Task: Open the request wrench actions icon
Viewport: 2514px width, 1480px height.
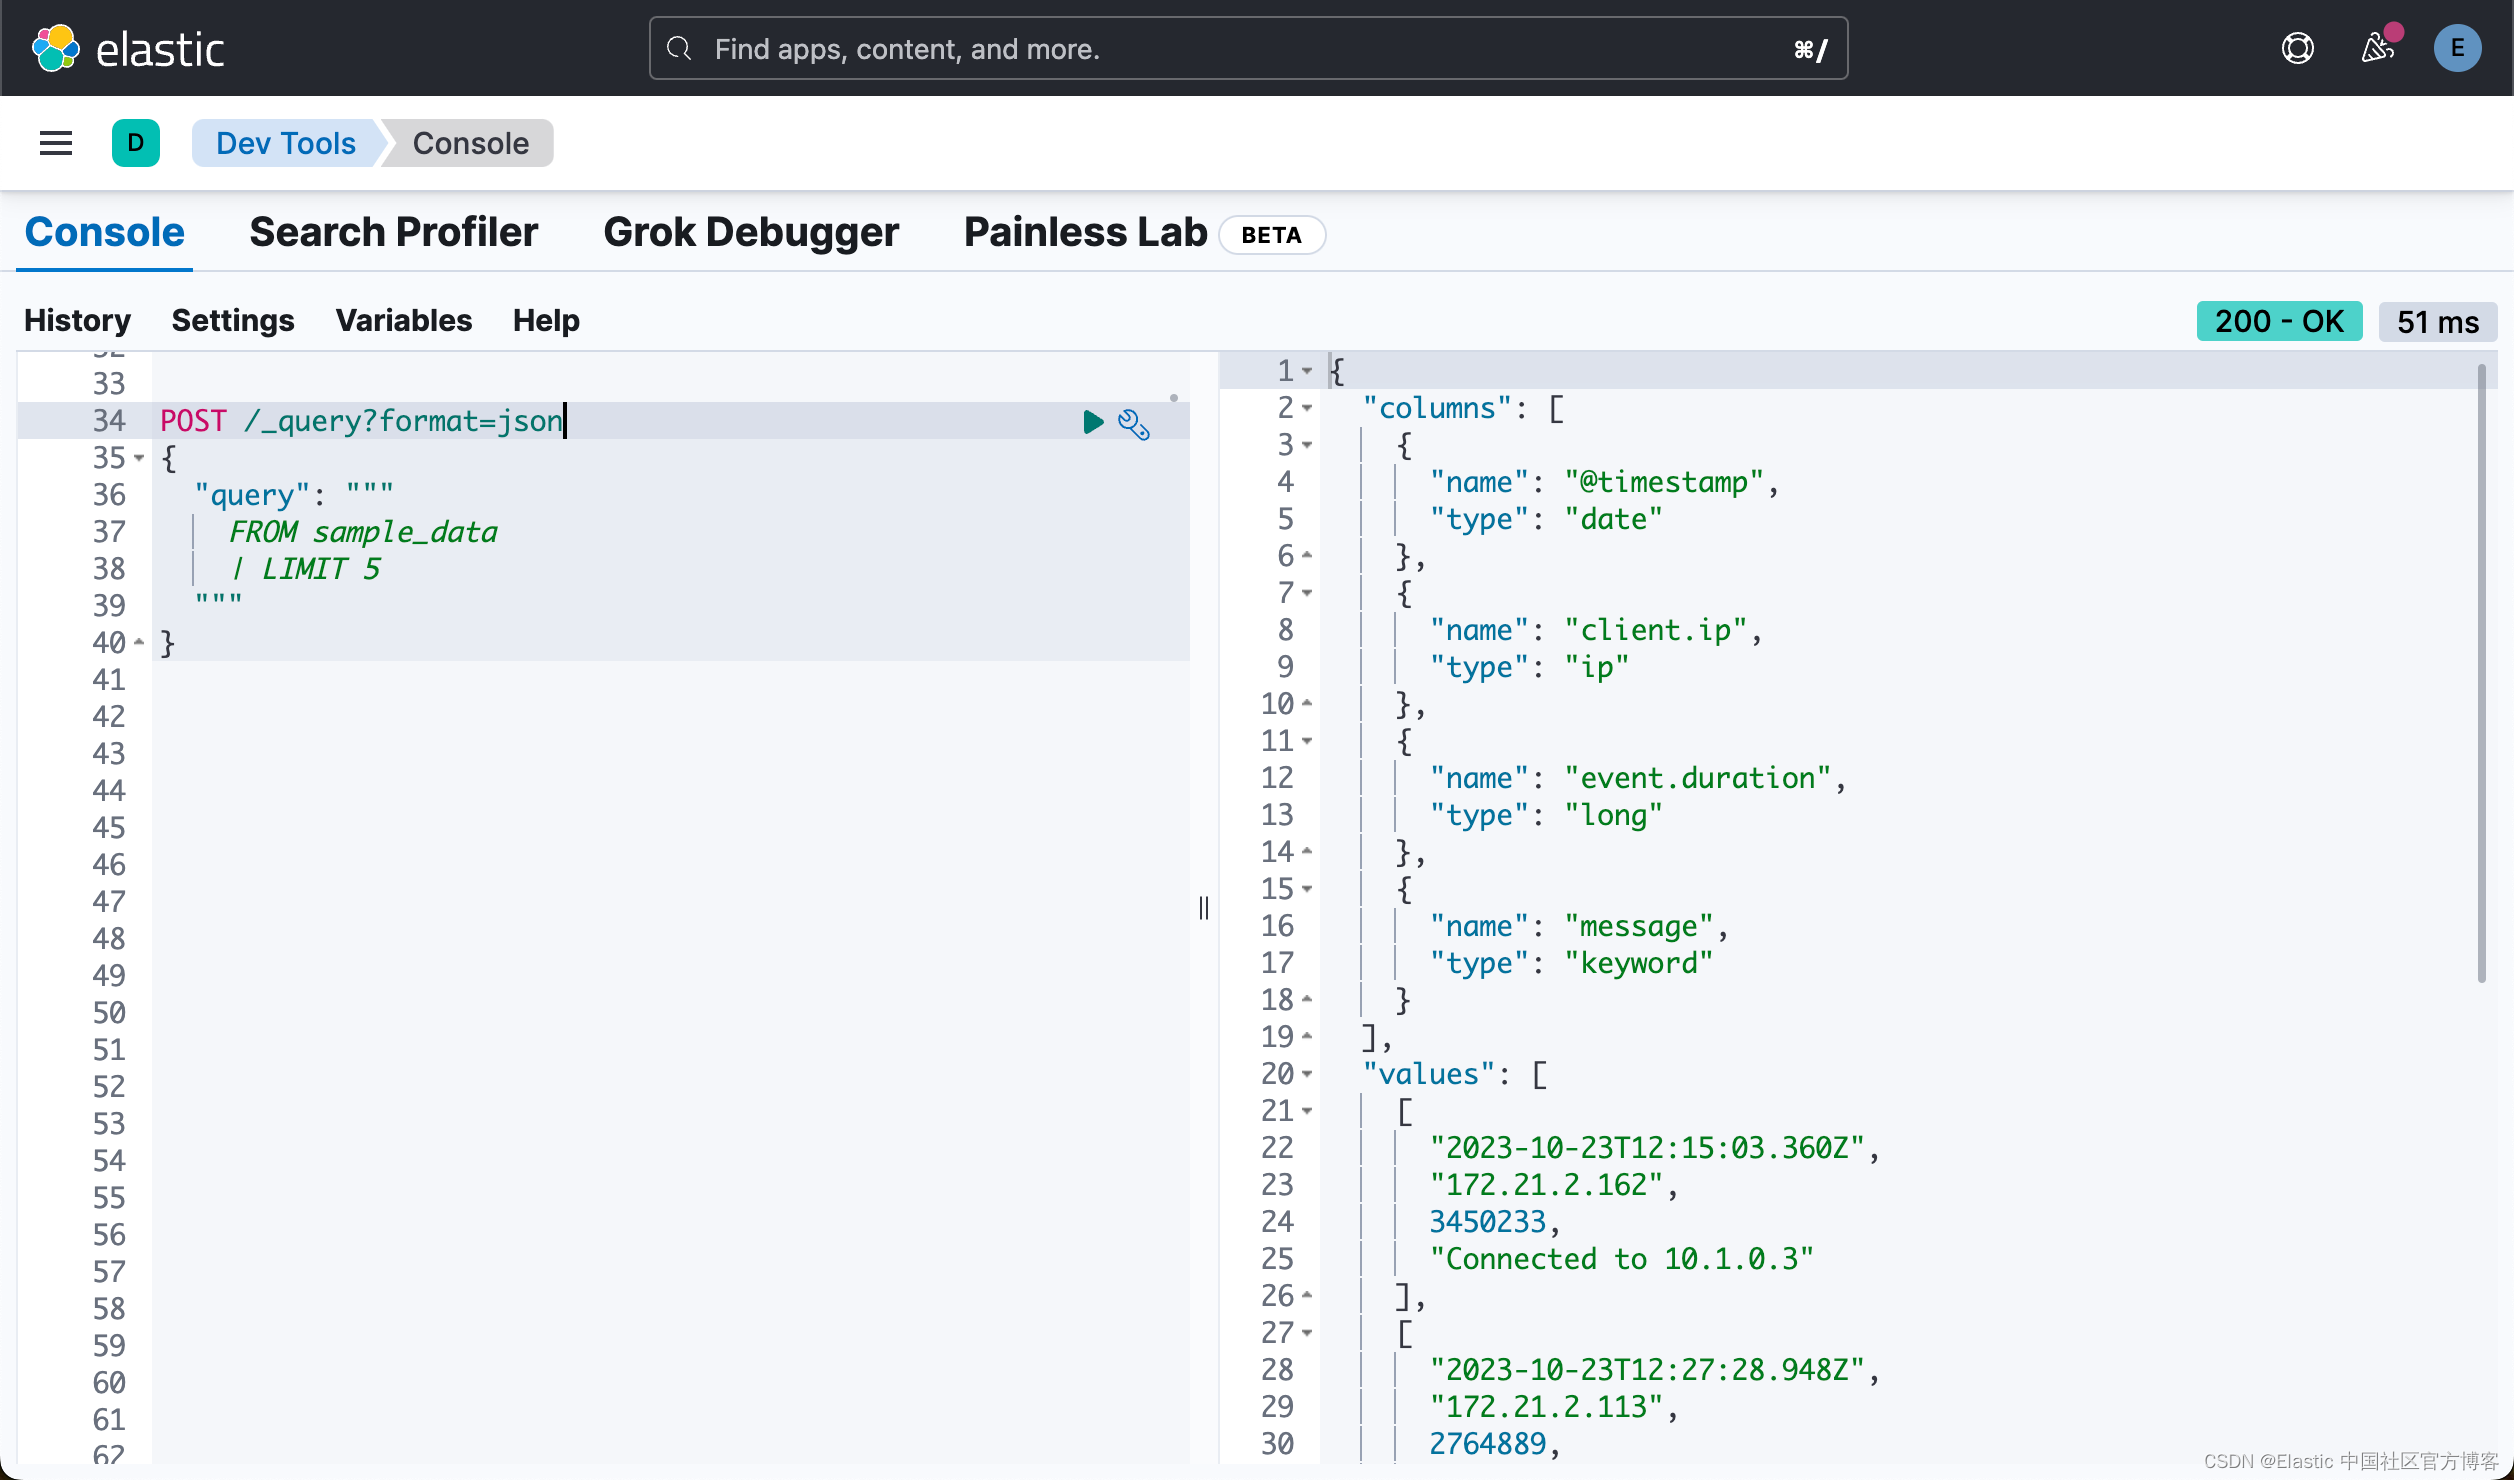Action: [x=1133, y=424]
